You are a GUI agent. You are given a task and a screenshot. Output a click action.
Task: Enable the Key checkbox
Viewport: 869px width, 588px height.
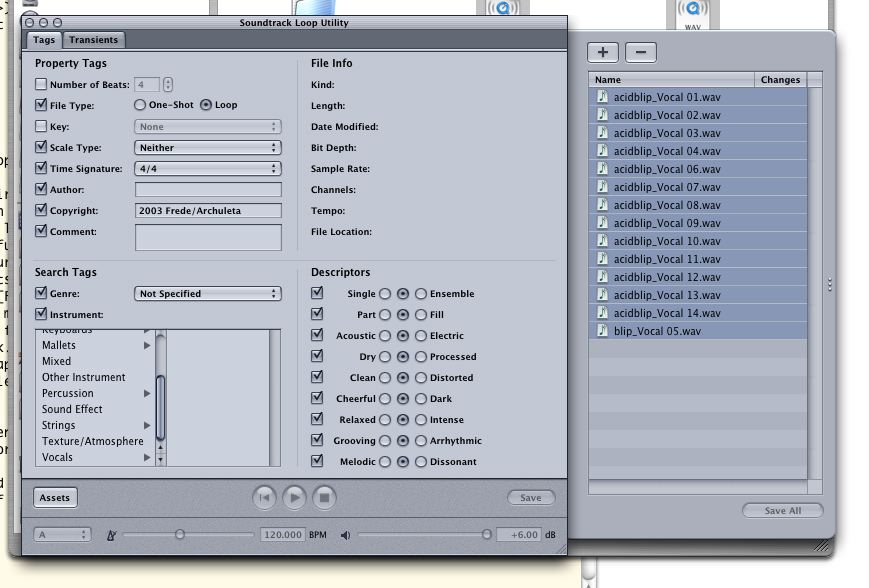coord(40,126)
